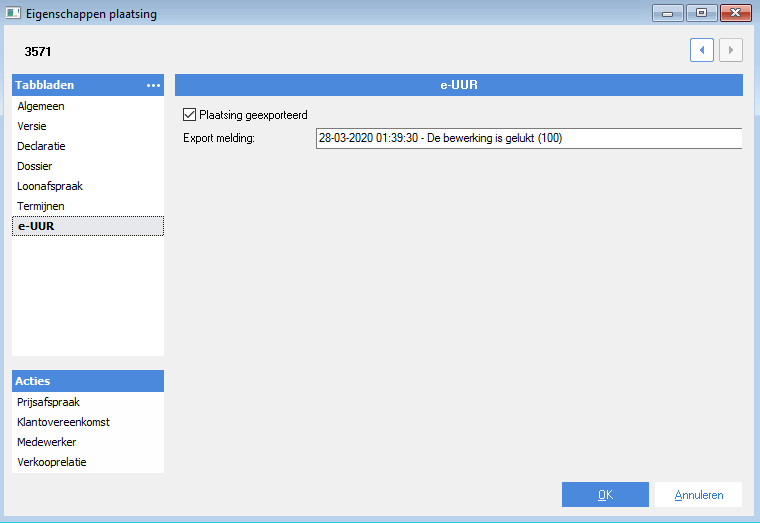This screenshot has width=760, height=523.
Task: Cancel with the Annuleren button
Action: point(698,494)
